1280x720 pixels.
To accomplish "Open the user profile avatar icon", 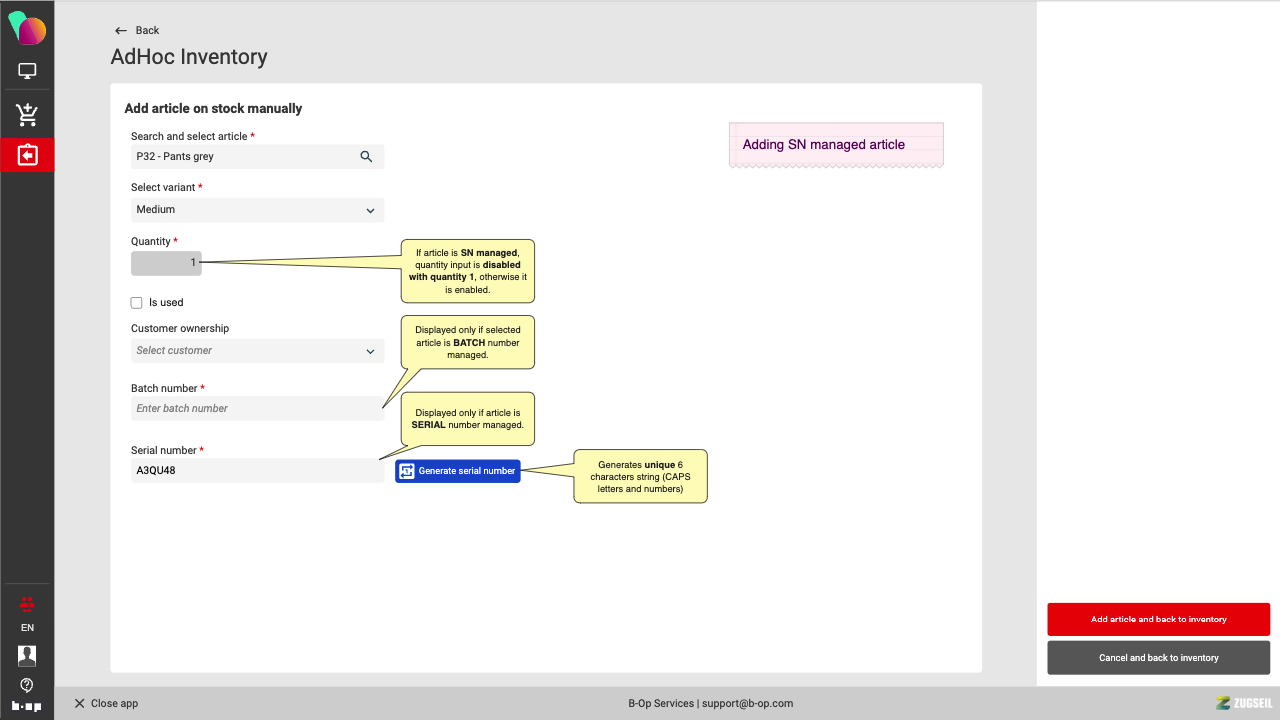I will [27, 656].
